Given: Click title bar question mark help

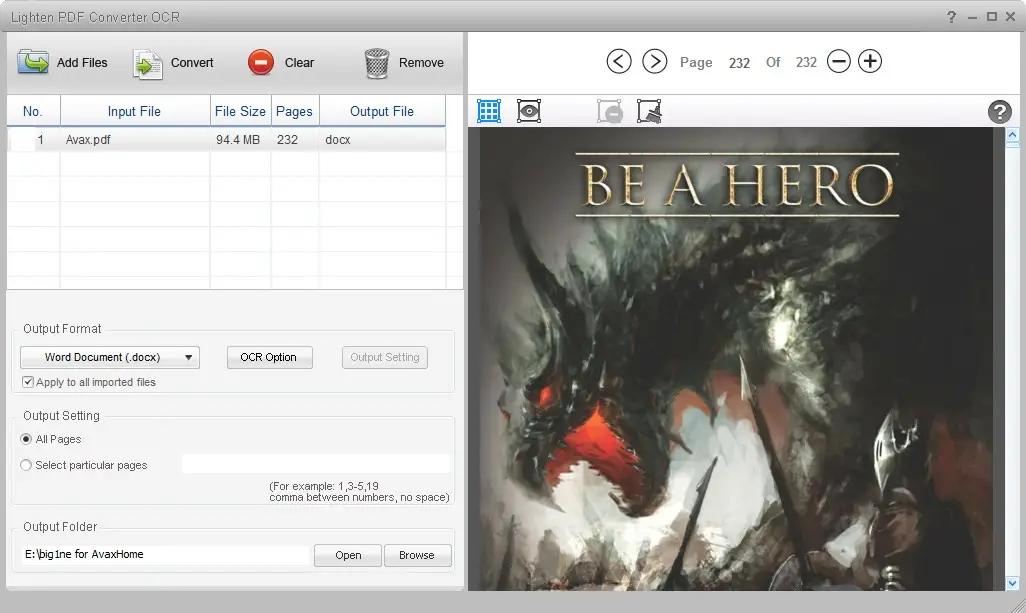Looking at the screenshot, I should pos(951,17).
